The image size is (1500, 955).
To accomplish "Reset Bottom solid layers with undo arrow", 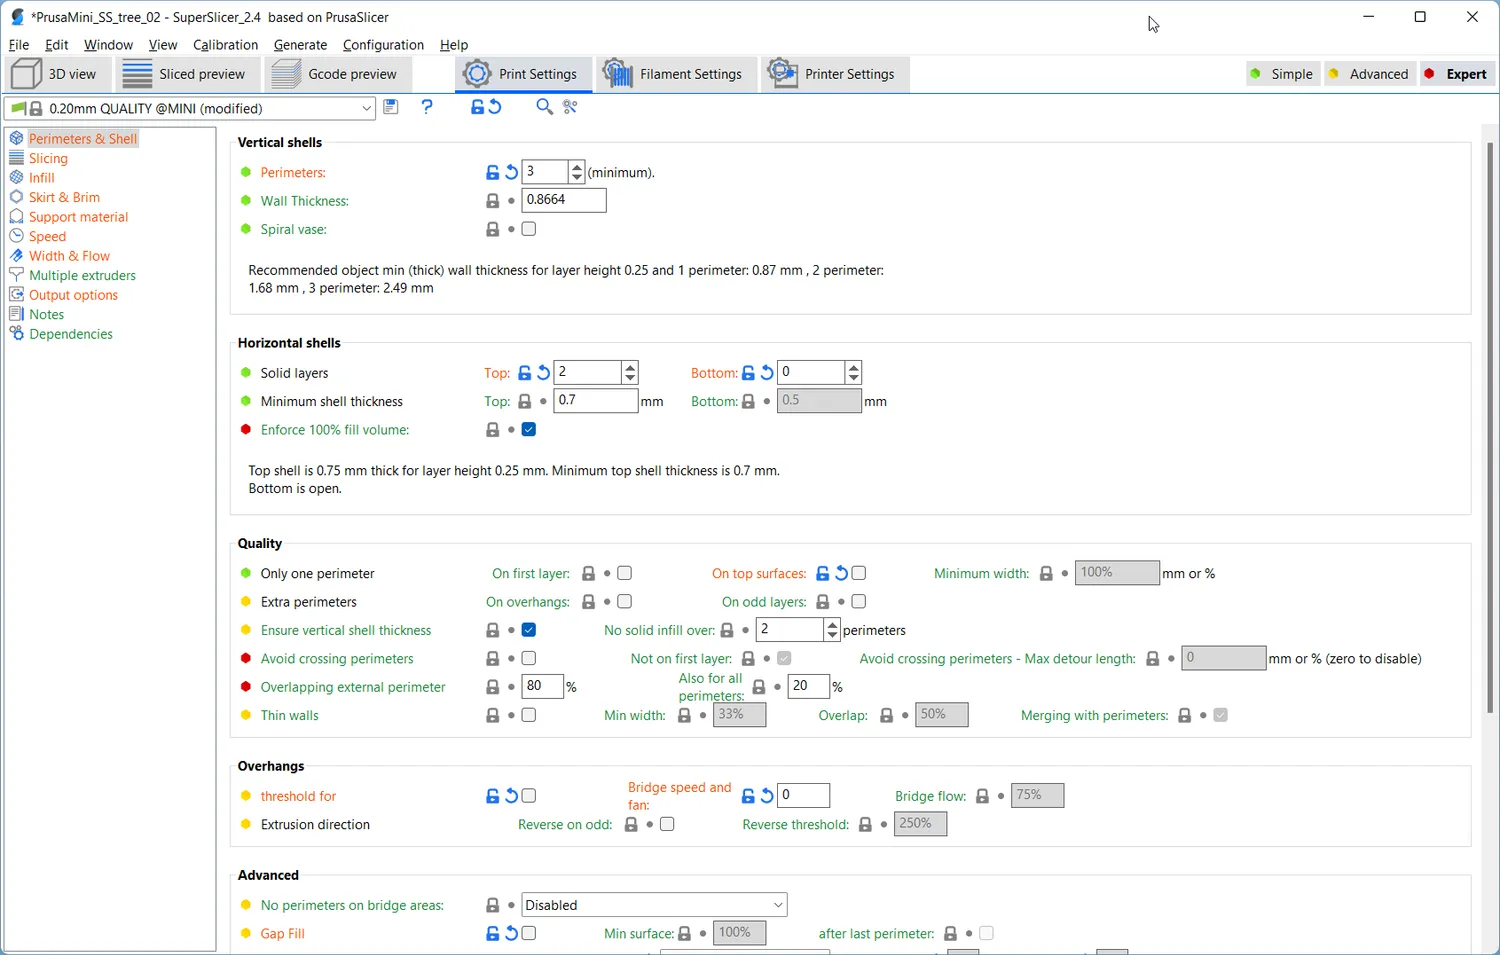I will (767, 373).
